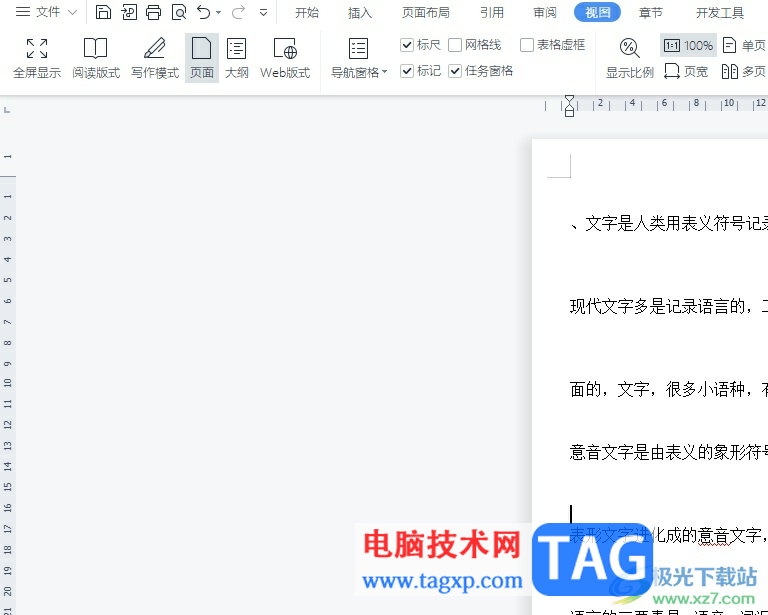Click the Print icon
This screenshot has width=768, height=615.
[x=154, y=12]
